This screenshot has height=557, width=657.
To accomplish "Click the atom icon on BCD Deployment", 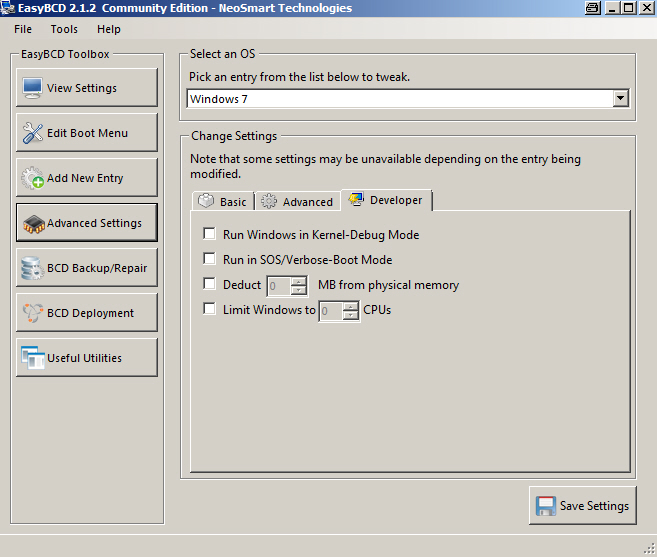I will (33, 313).
